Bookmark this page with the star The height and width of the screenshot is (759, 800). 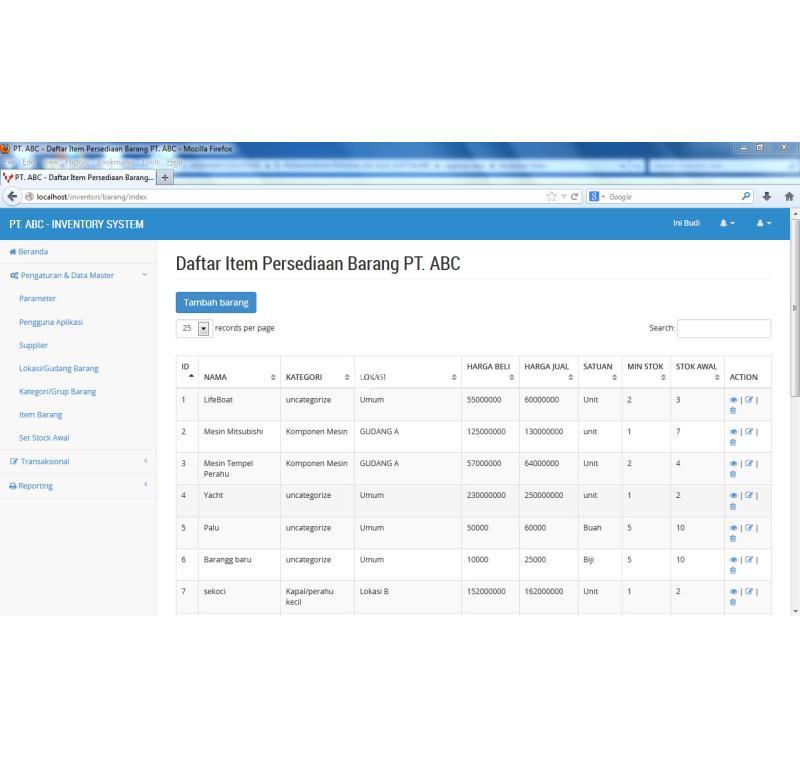pyautogui.click(x=551, y=196)
